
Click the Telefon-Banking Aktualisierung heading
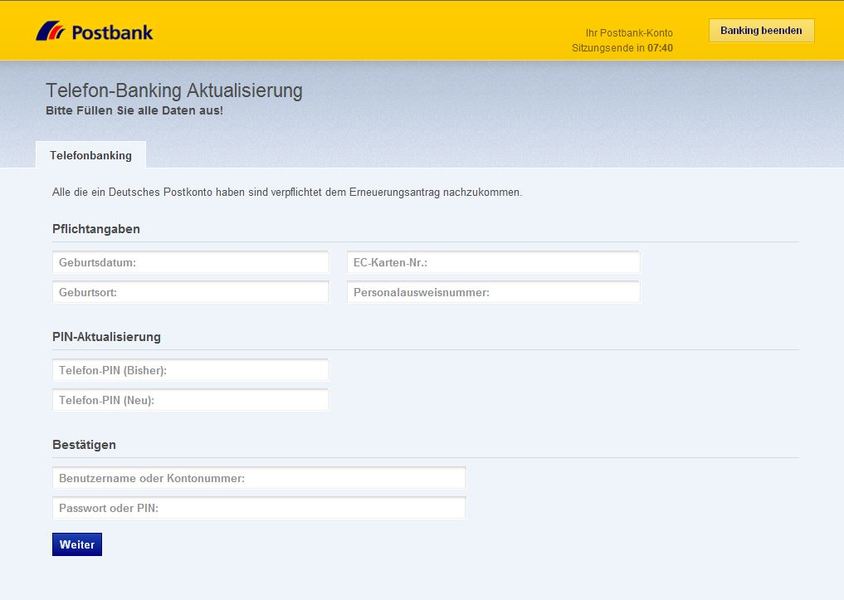174,90
